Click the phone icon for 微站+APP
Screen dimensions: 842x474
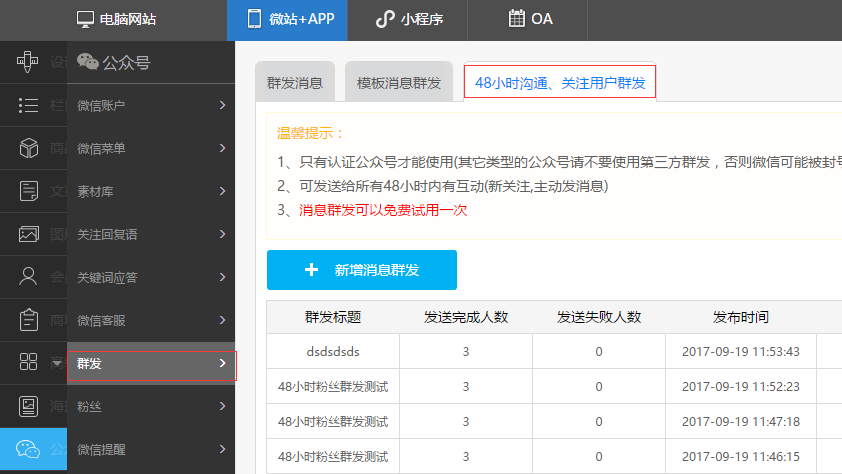coord(254,19)
